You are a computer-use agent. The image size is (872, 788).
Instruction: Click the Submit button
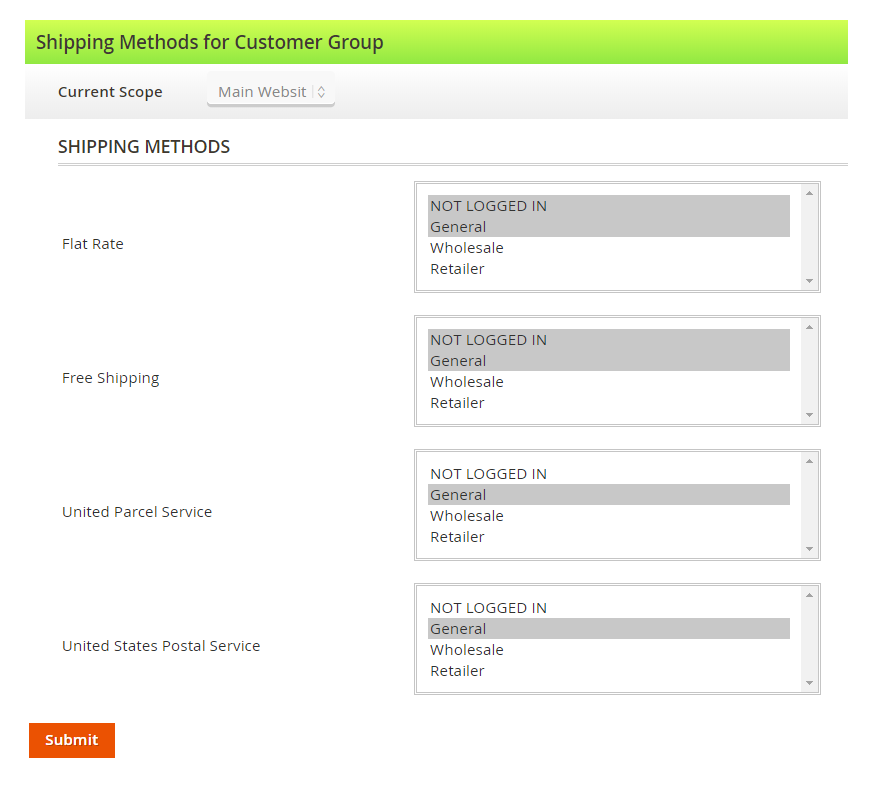(x=71, y=740)
